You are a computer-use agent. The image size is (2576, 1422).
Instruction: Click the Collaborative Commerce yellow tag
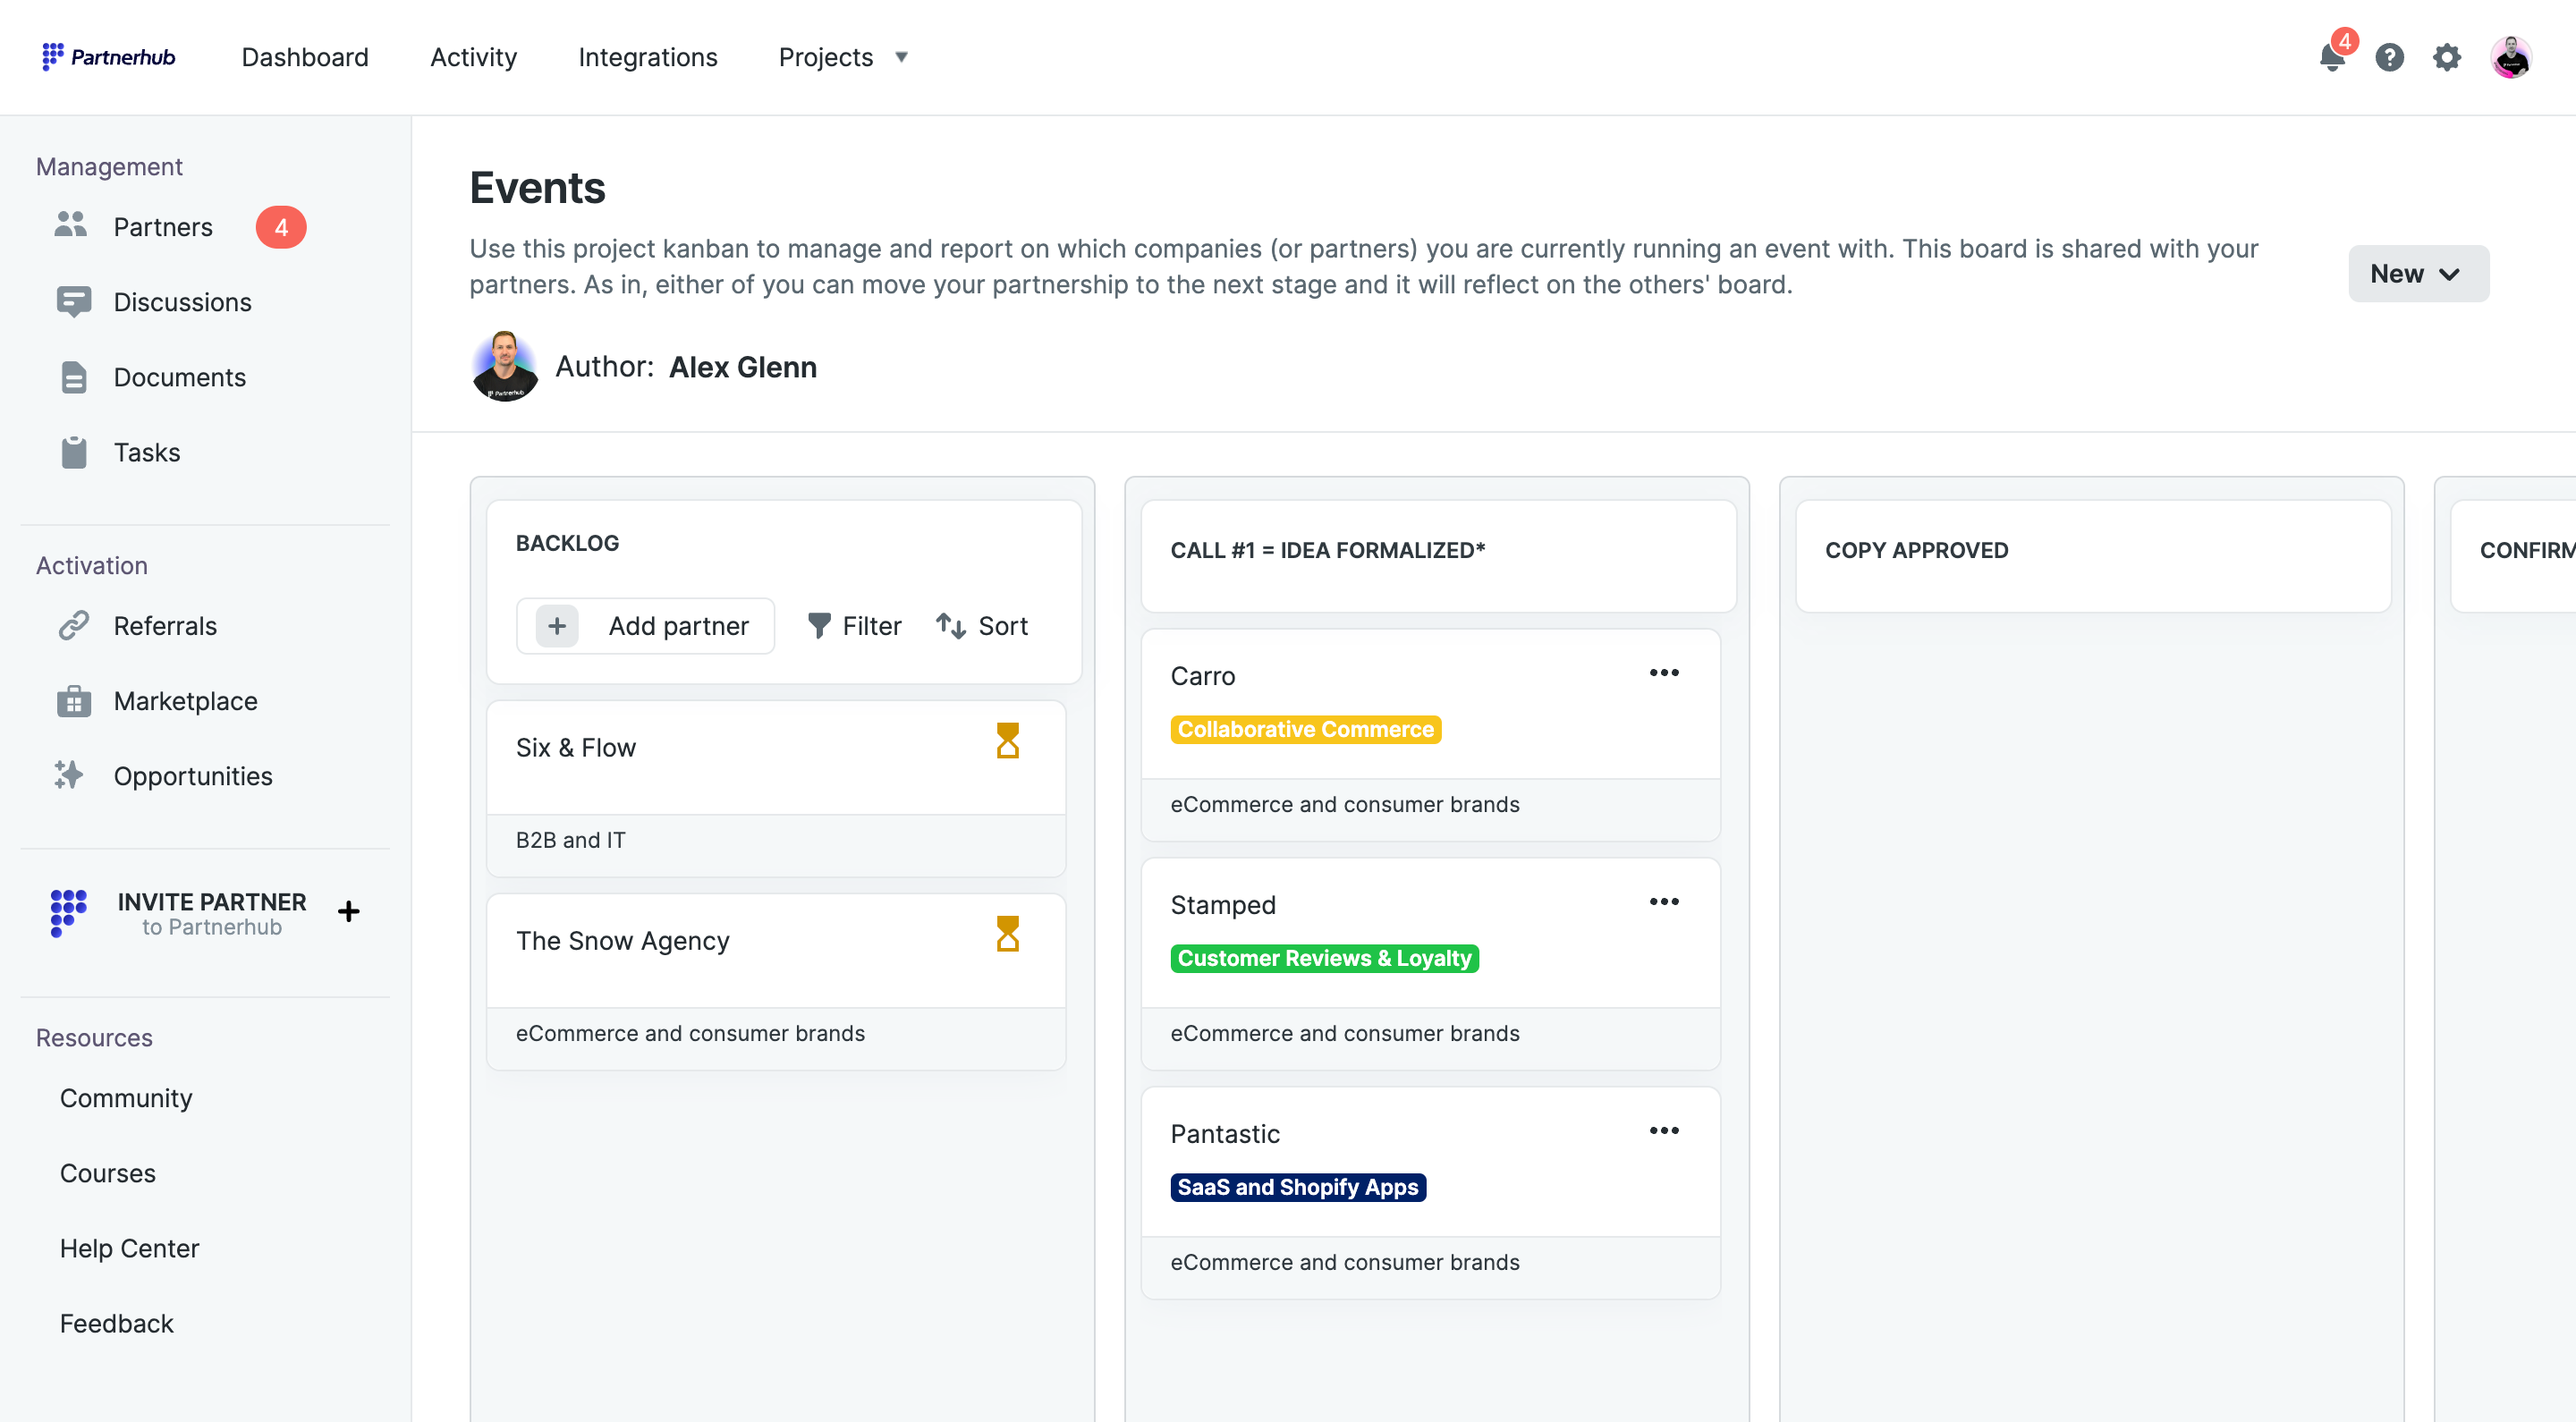point(1304,729)
